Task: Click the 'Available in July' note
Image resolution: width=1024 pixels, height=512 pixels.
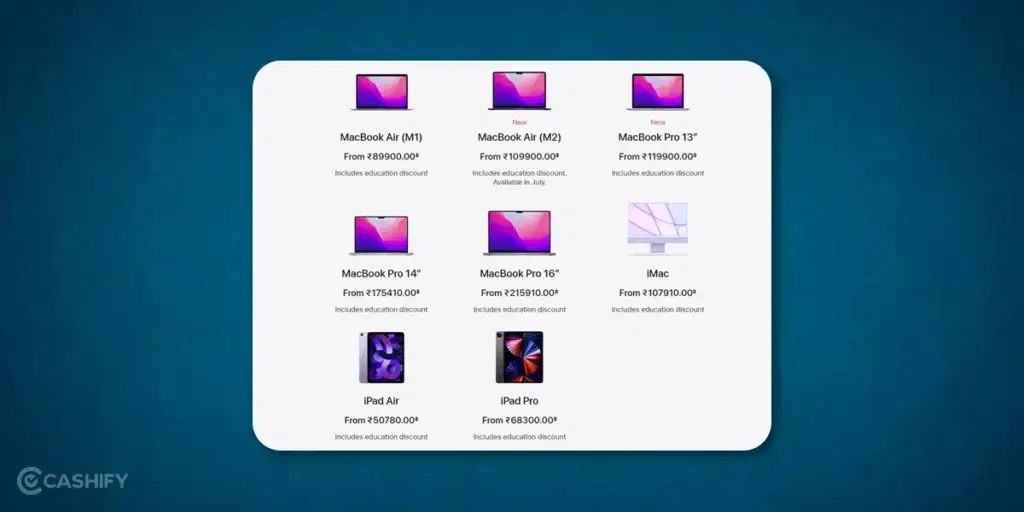Action: tap(519, 182)
